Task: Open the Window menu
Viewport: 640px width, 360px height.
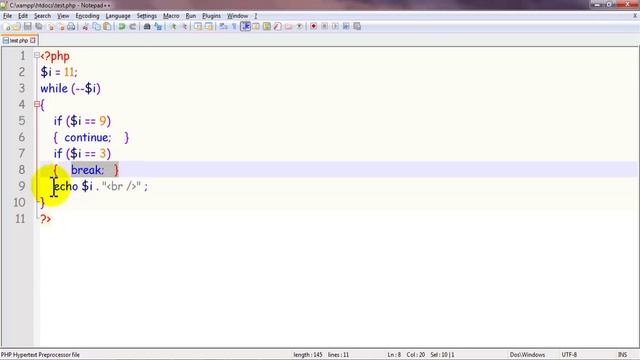Action: [x=238, y=16]
